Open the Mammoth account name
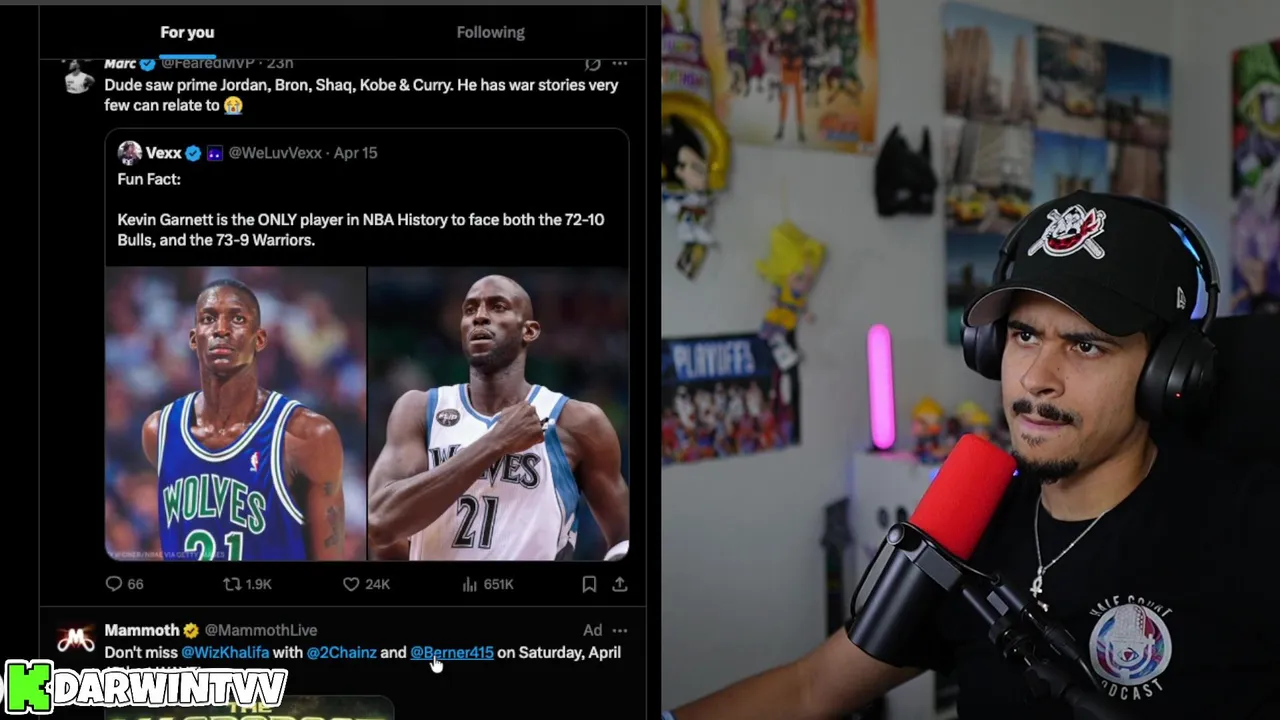 click(x=142, y=630)
